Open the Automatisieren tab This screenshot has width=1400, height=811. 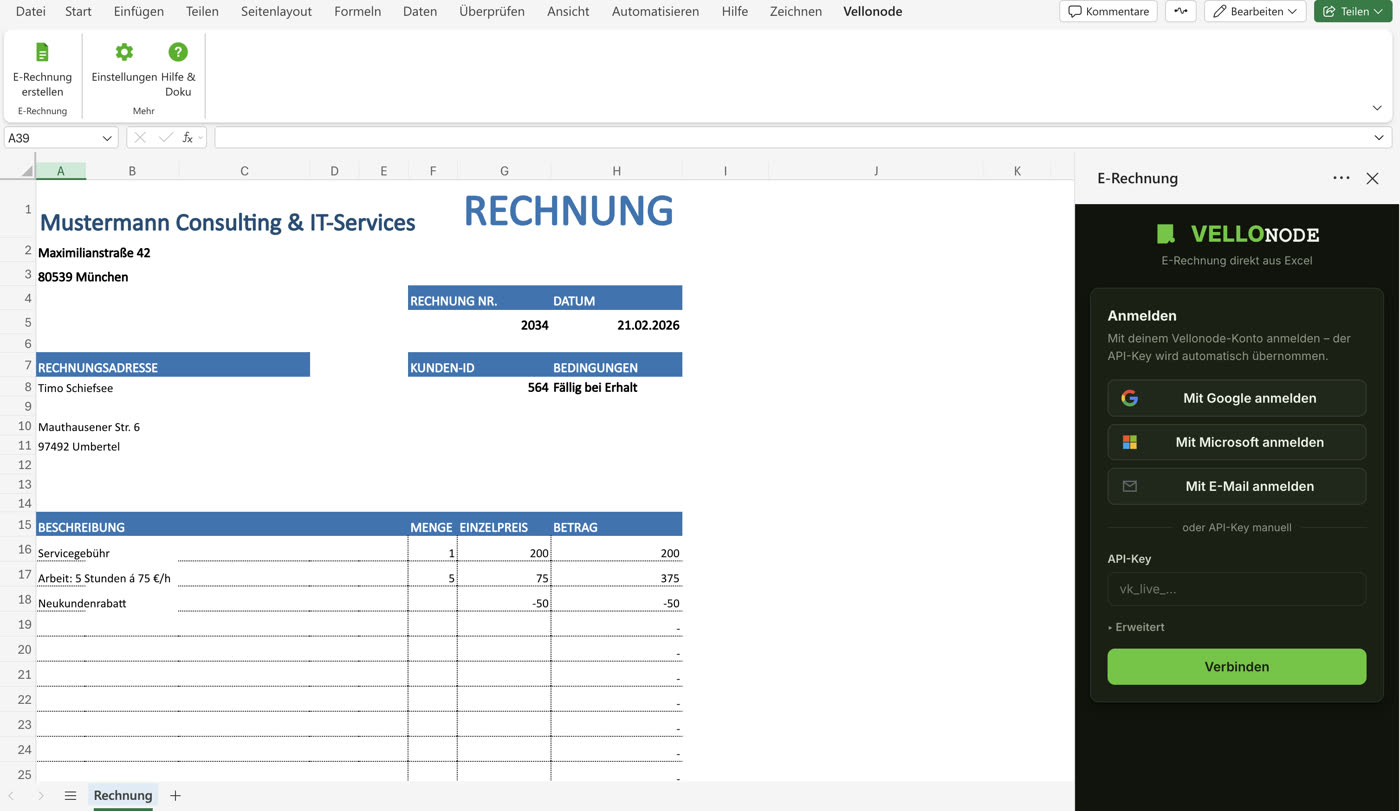(x=655, y=11)
